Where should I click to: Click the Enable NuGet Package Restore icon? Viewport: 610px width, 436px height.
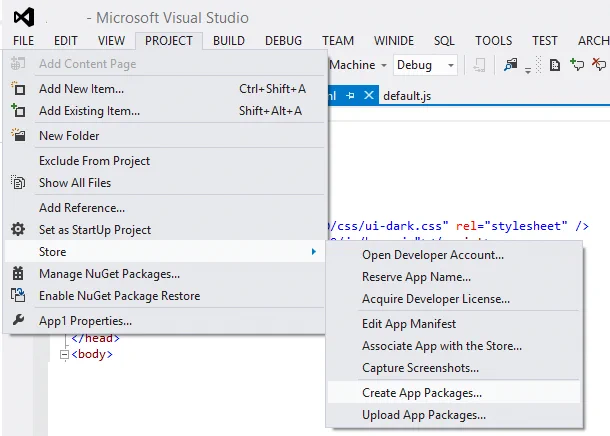tap(18, 296)
